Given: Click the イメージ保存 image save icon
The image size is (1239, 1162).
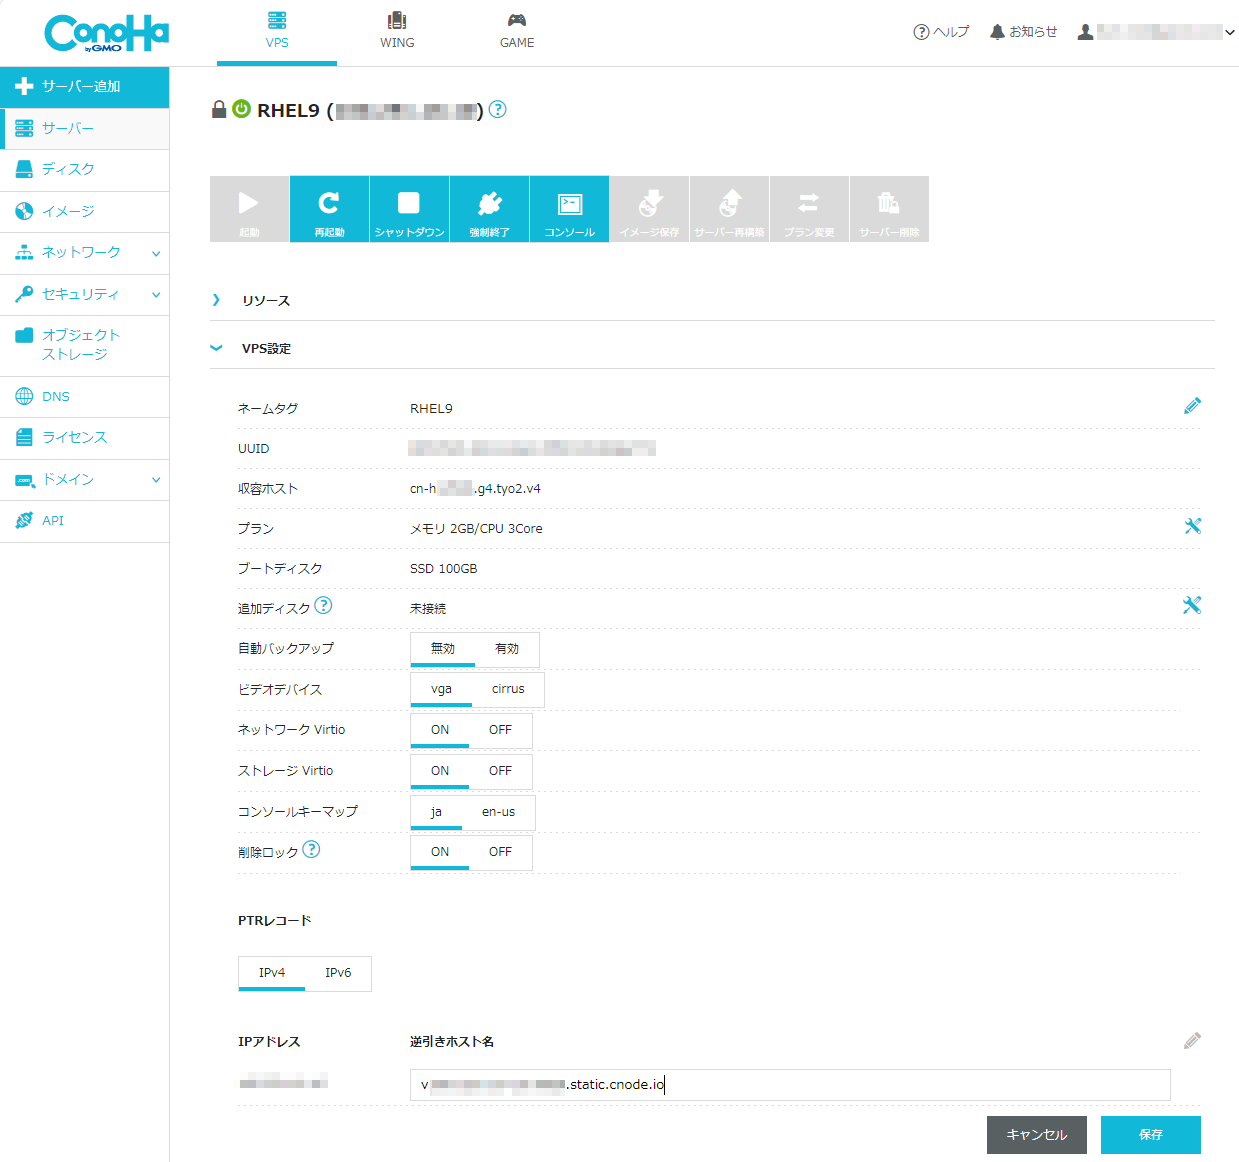Looking at the screenshot, I should pos(649,209).
